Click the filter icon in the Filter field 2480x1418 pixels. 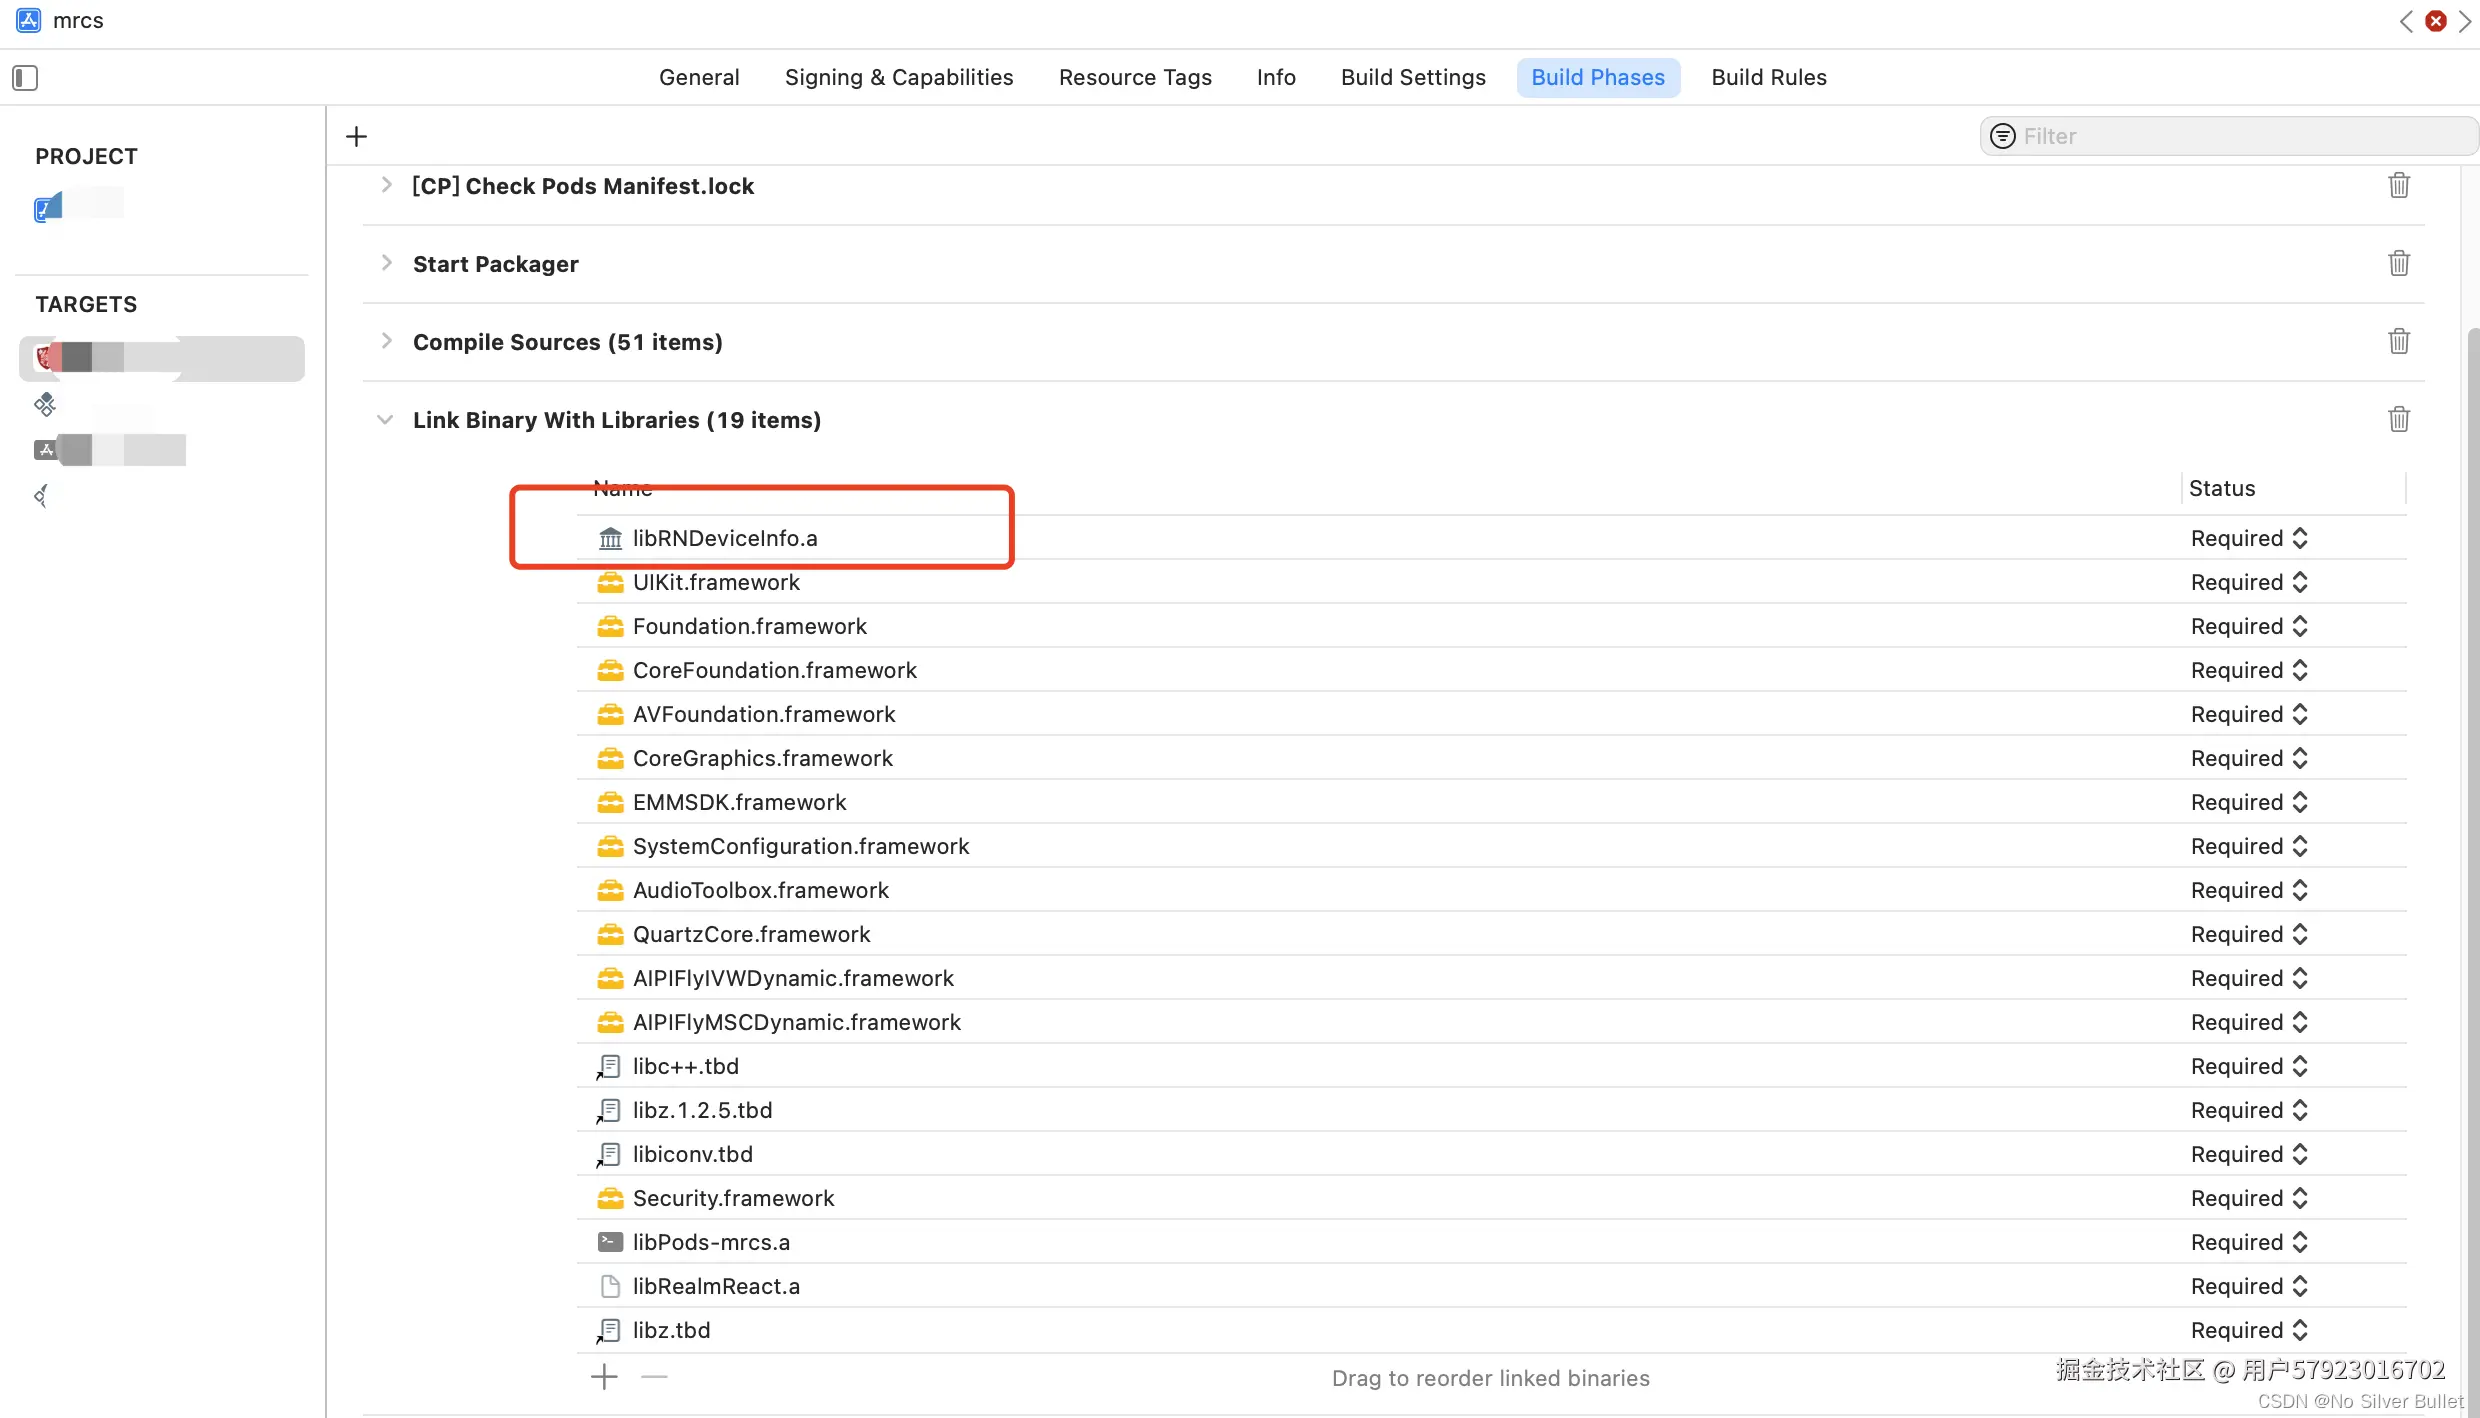pos(2002,136)
